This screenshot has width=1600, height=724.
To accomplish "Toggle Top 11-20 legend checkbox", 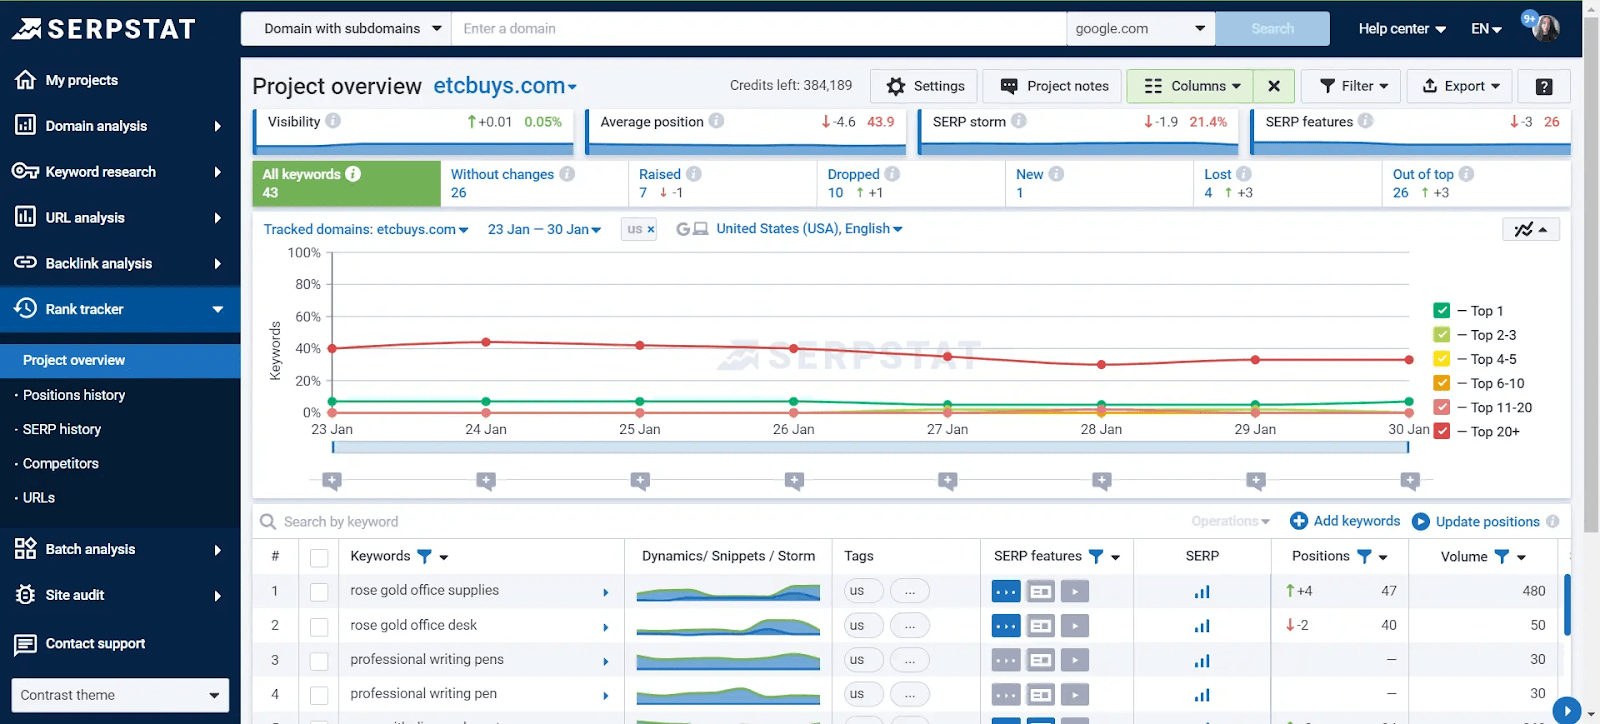I will click(x=1442, y=407).
